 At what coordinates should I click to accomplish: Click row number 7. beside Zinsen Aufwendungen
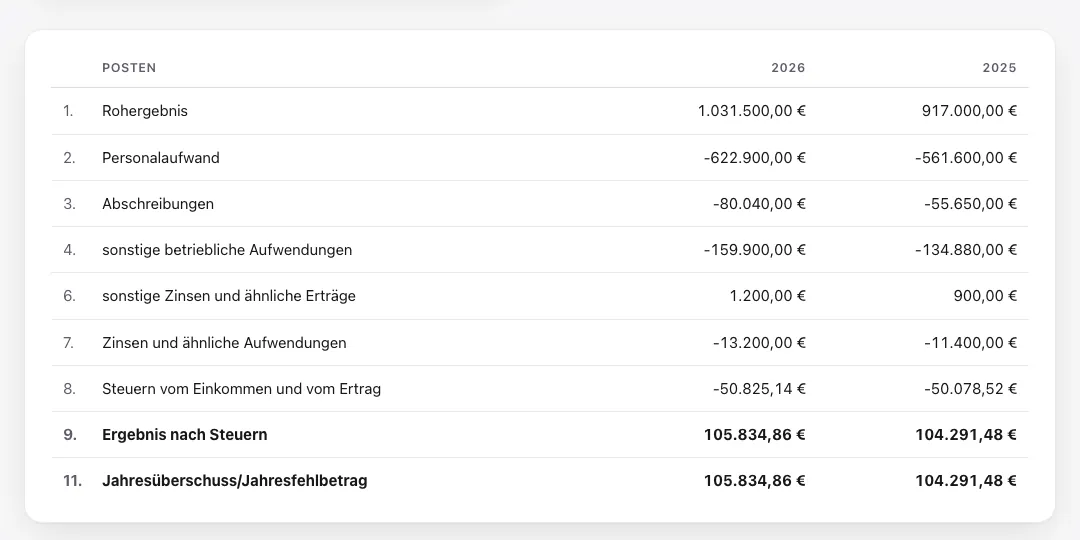(x=69, y=342)
